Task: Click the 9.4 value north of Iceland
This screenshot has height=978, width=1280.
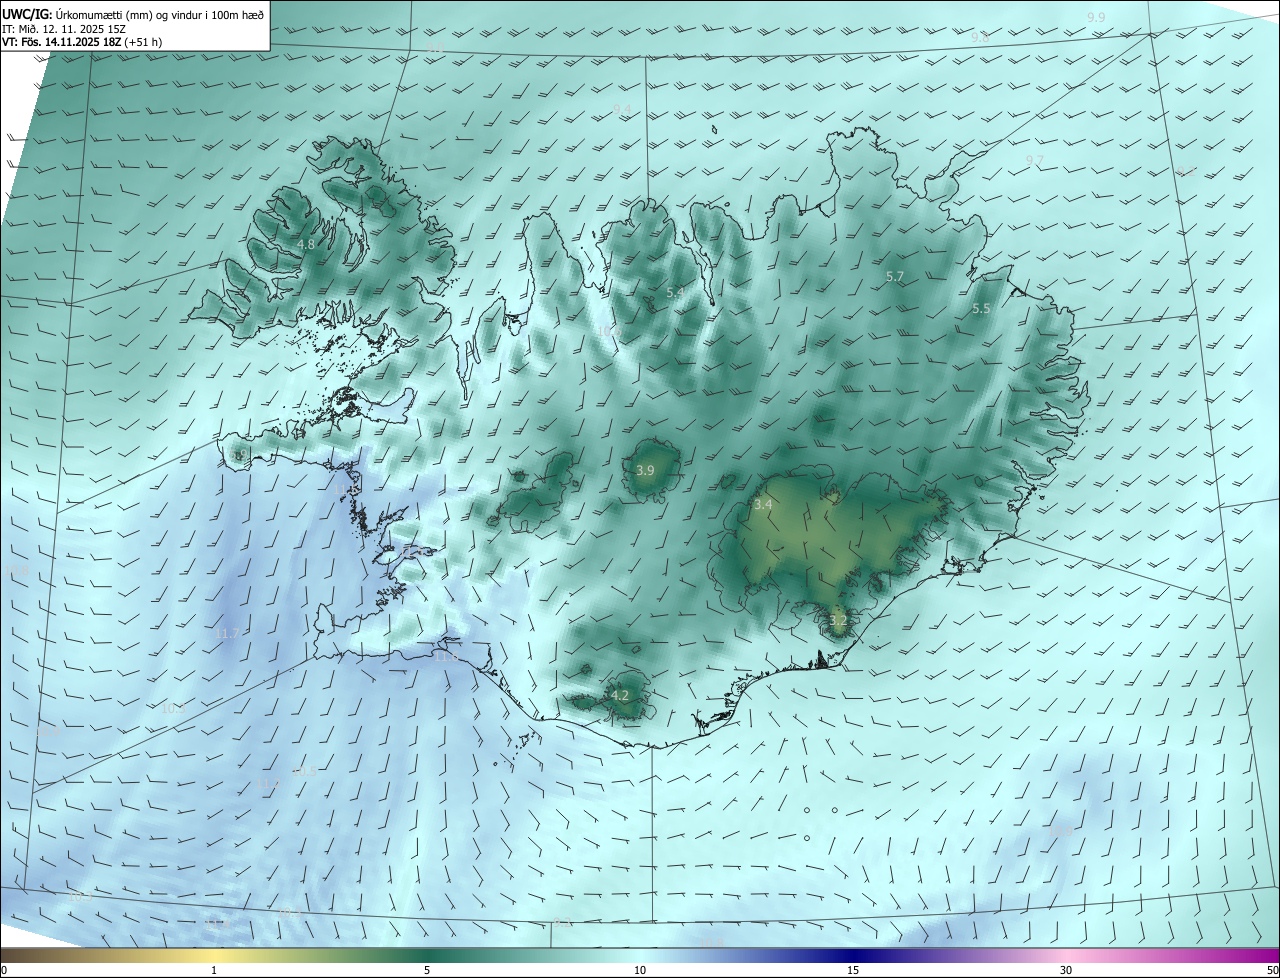Action: (x=622, y=108)
